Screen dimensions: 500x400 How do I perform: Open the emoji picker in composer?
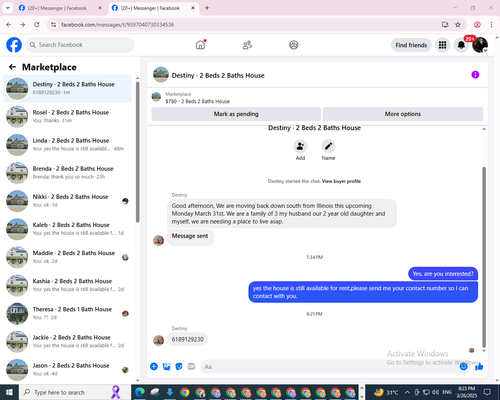[x=463, y=367]
